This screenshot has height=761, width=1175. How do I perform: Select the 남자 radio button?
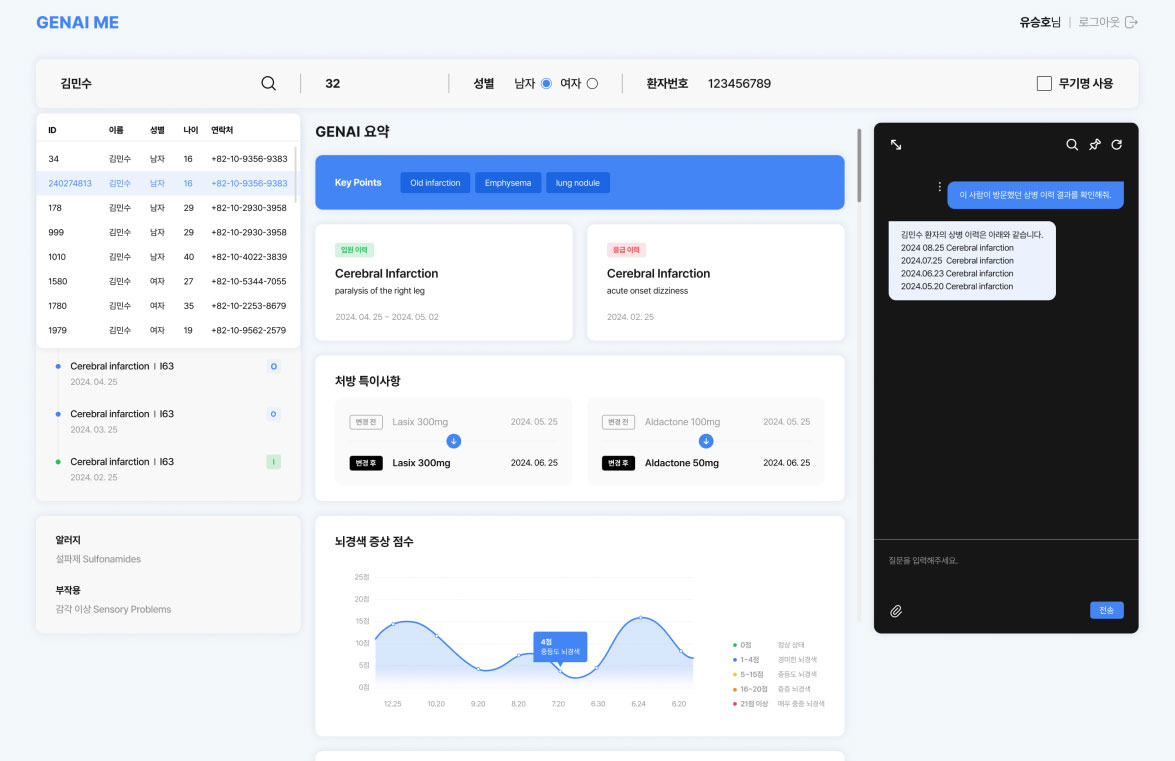click(546, 84)
